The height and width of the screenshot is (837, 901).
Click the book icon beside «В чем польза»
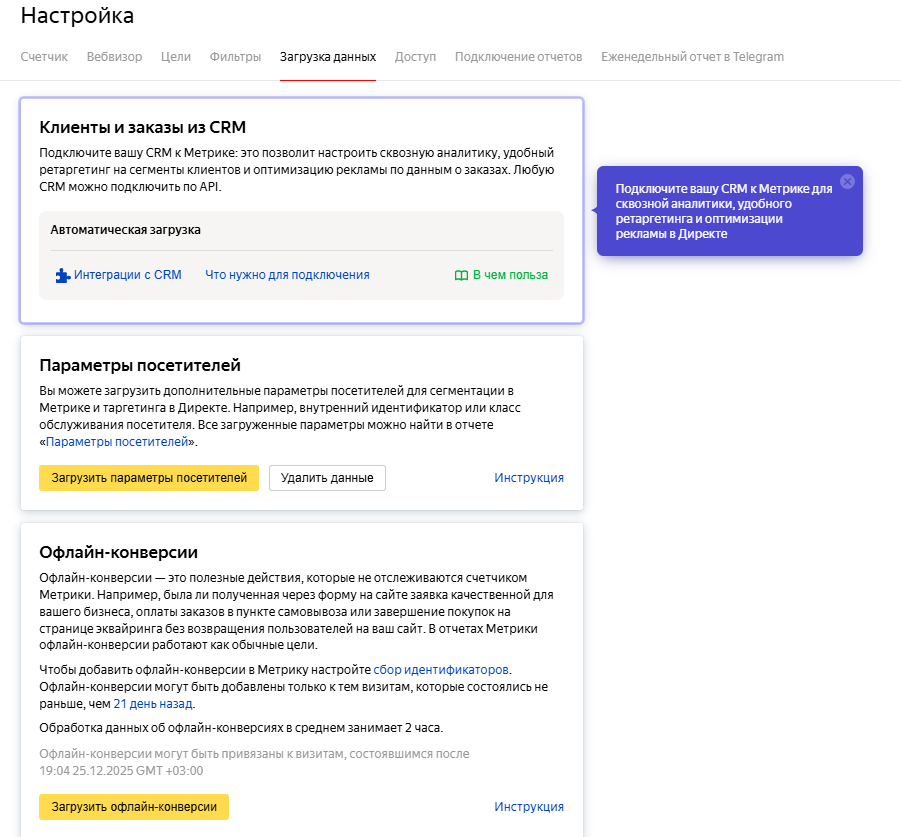click(x=461, y=275)
